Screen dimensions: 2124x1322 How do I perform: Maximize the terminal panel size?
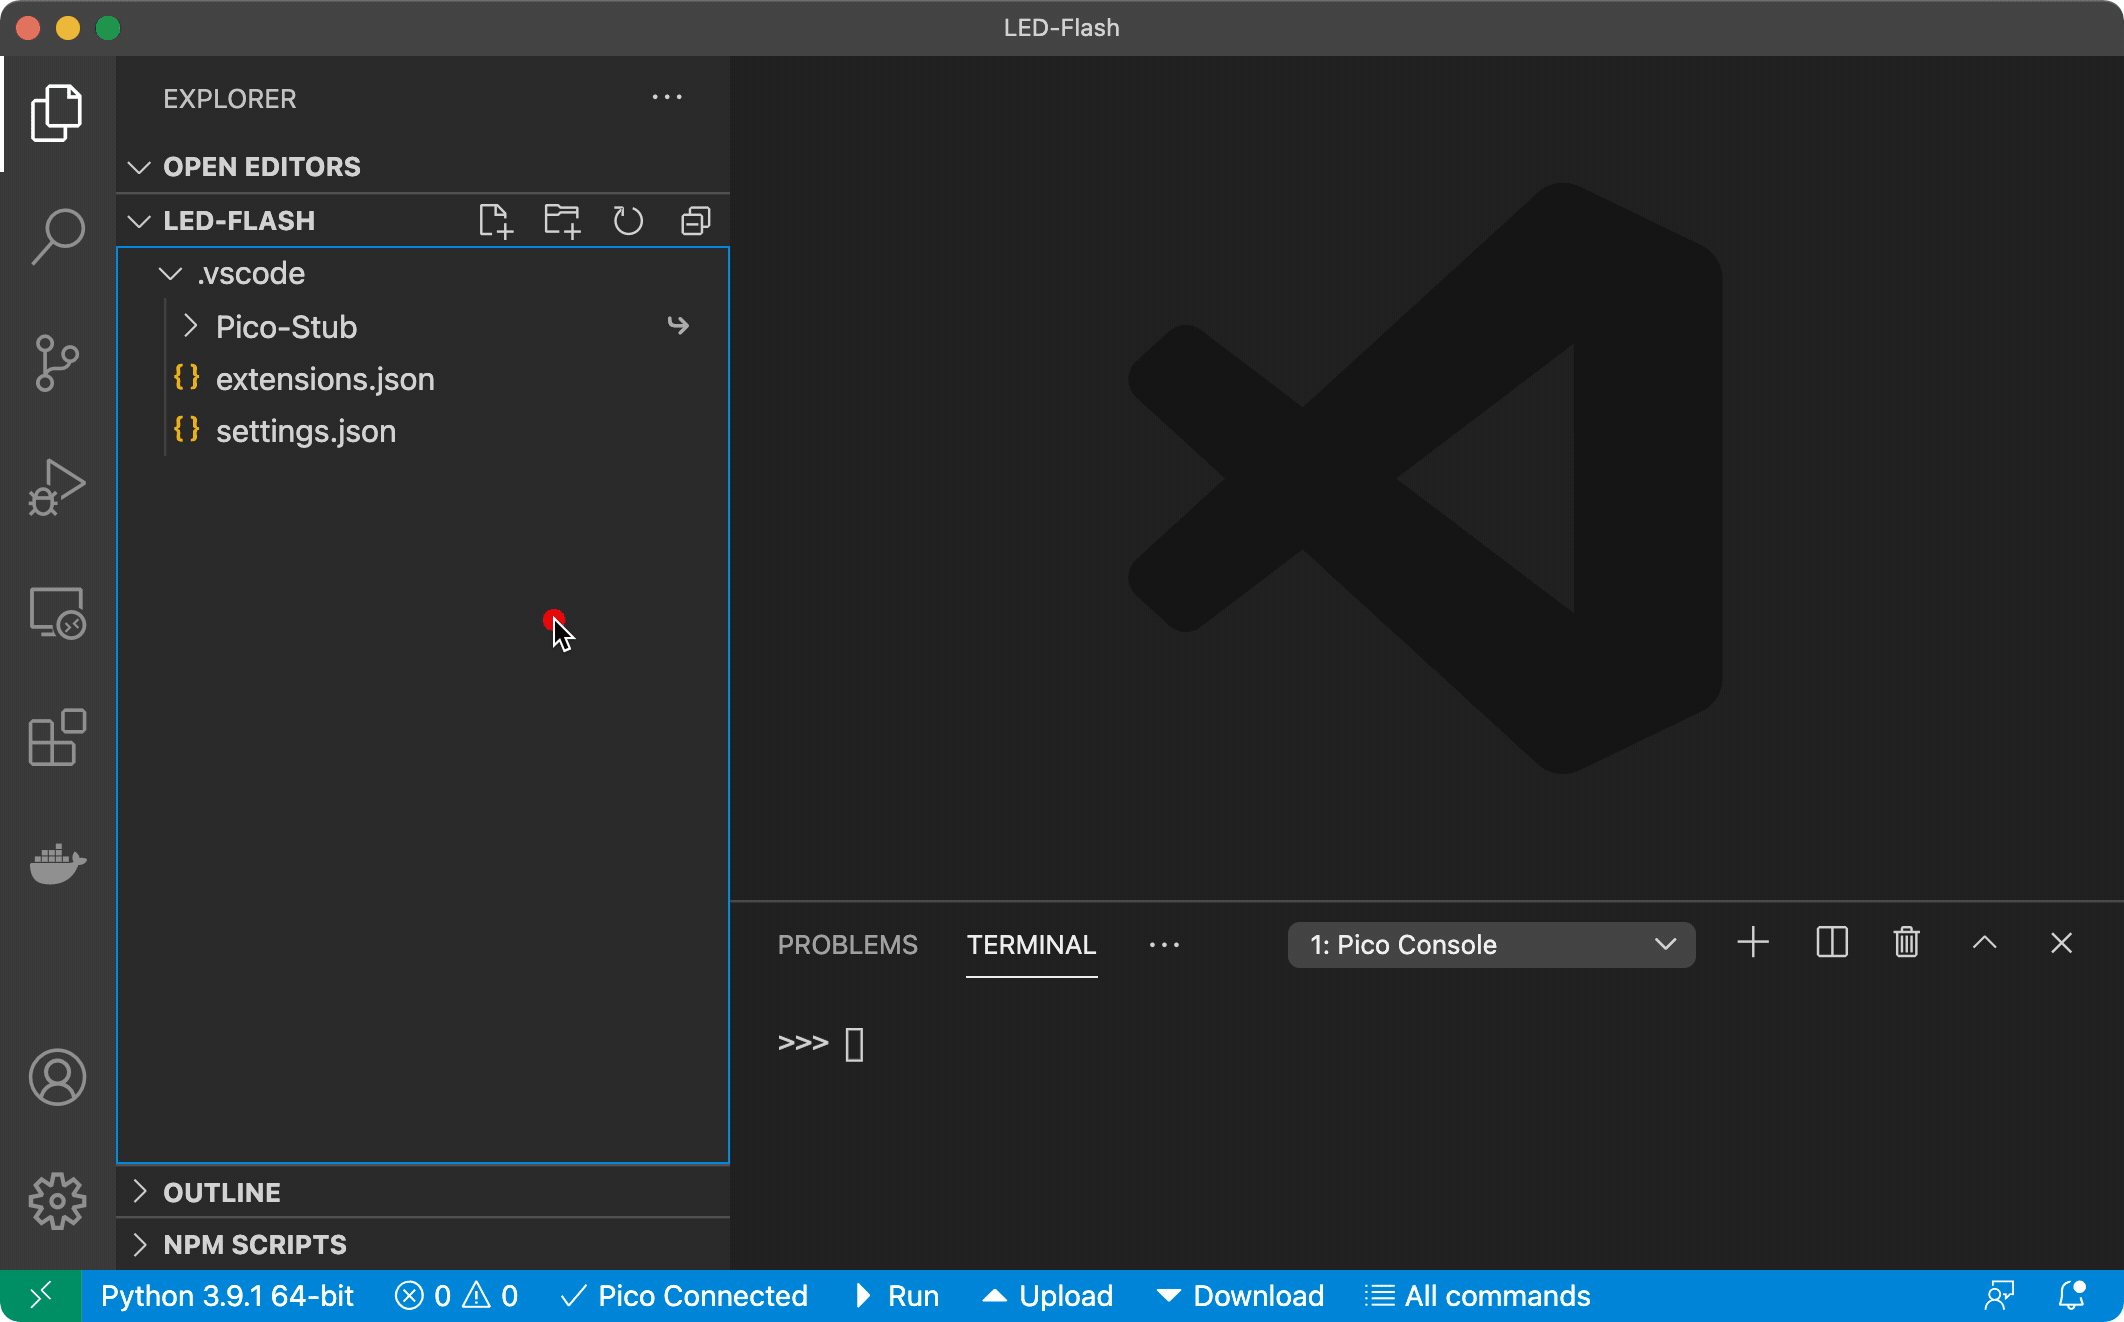[1984, 943]
